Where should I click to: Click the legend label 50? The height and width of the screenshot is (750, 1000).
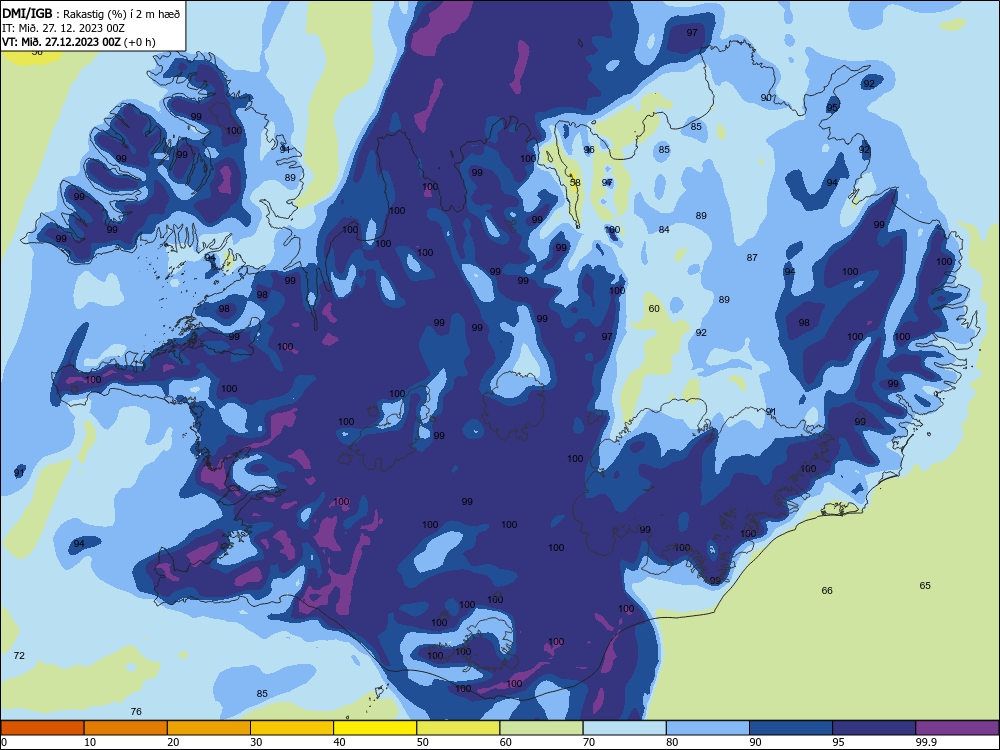click(422, 742)
